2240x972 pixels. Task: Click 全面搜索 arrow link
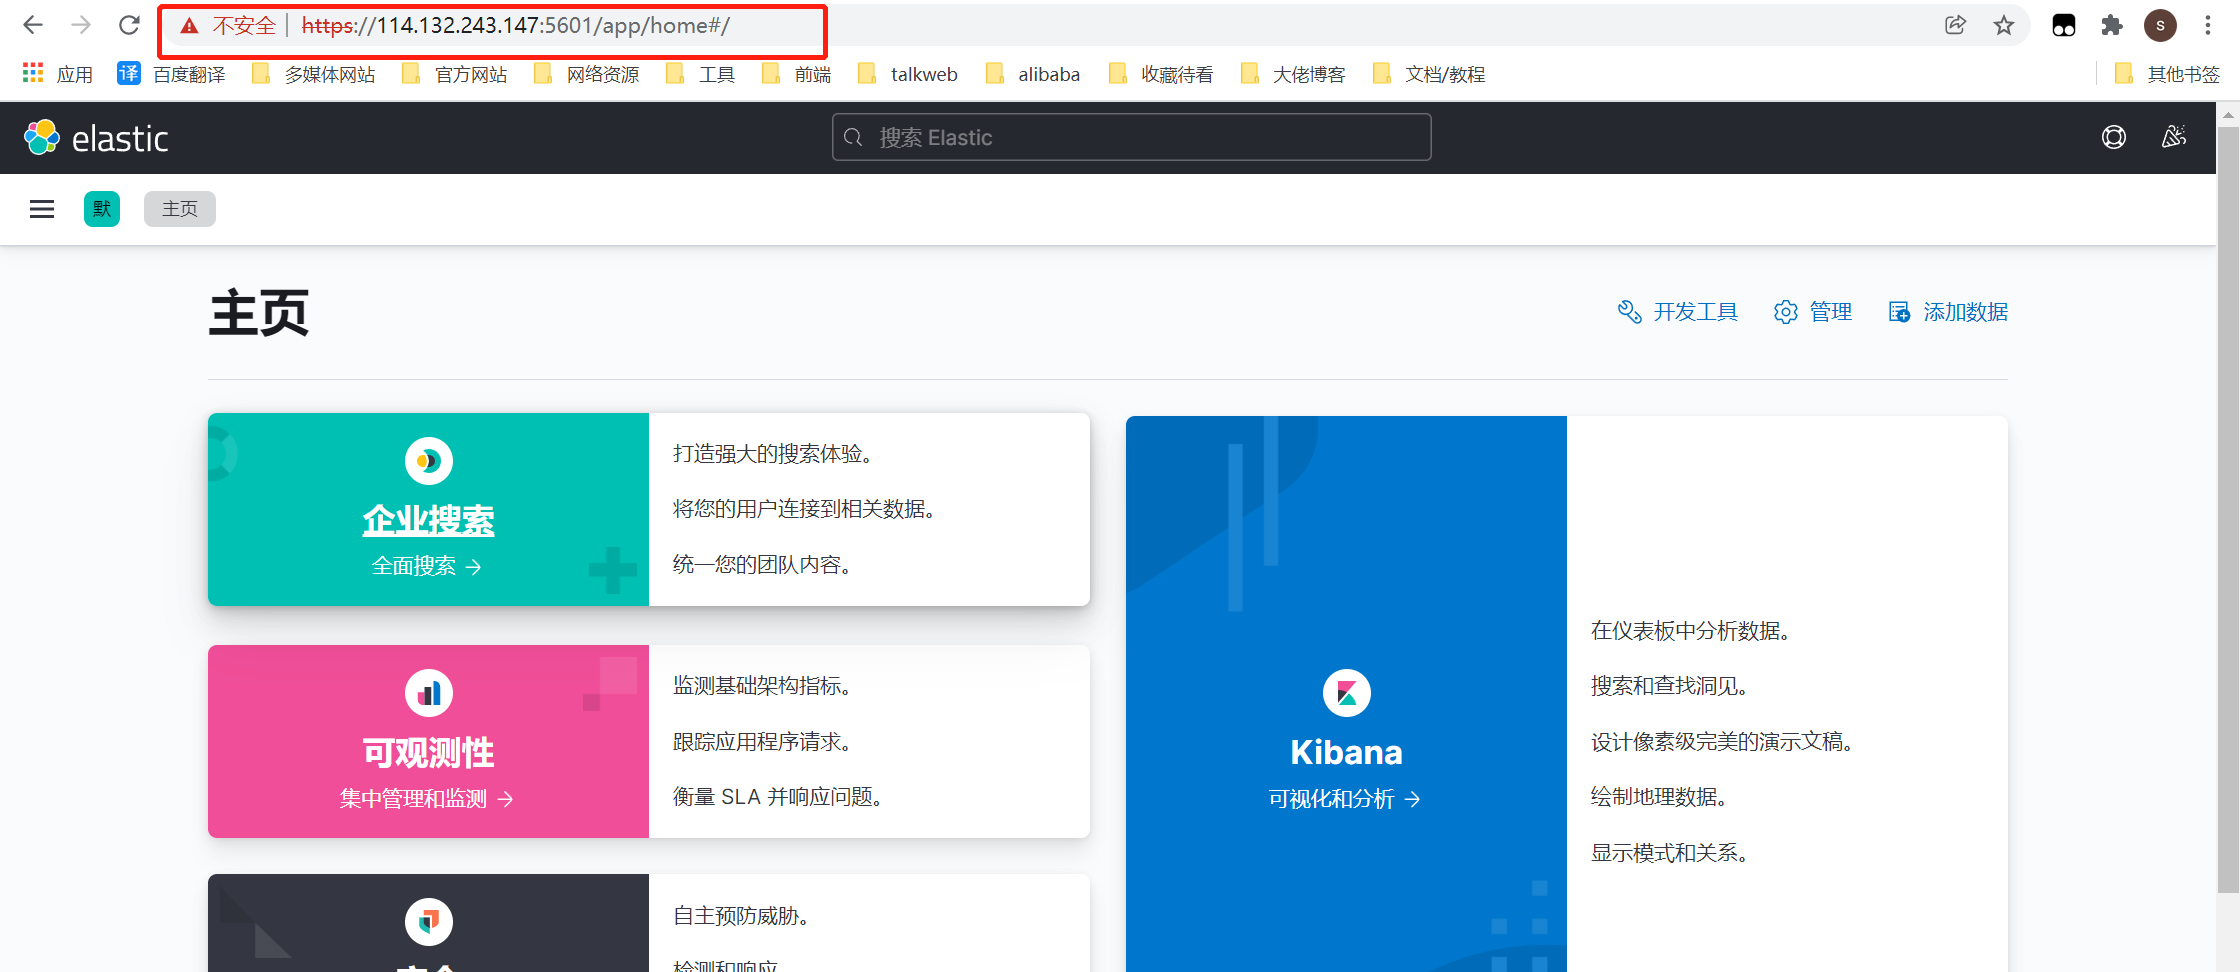coord(427,566)
